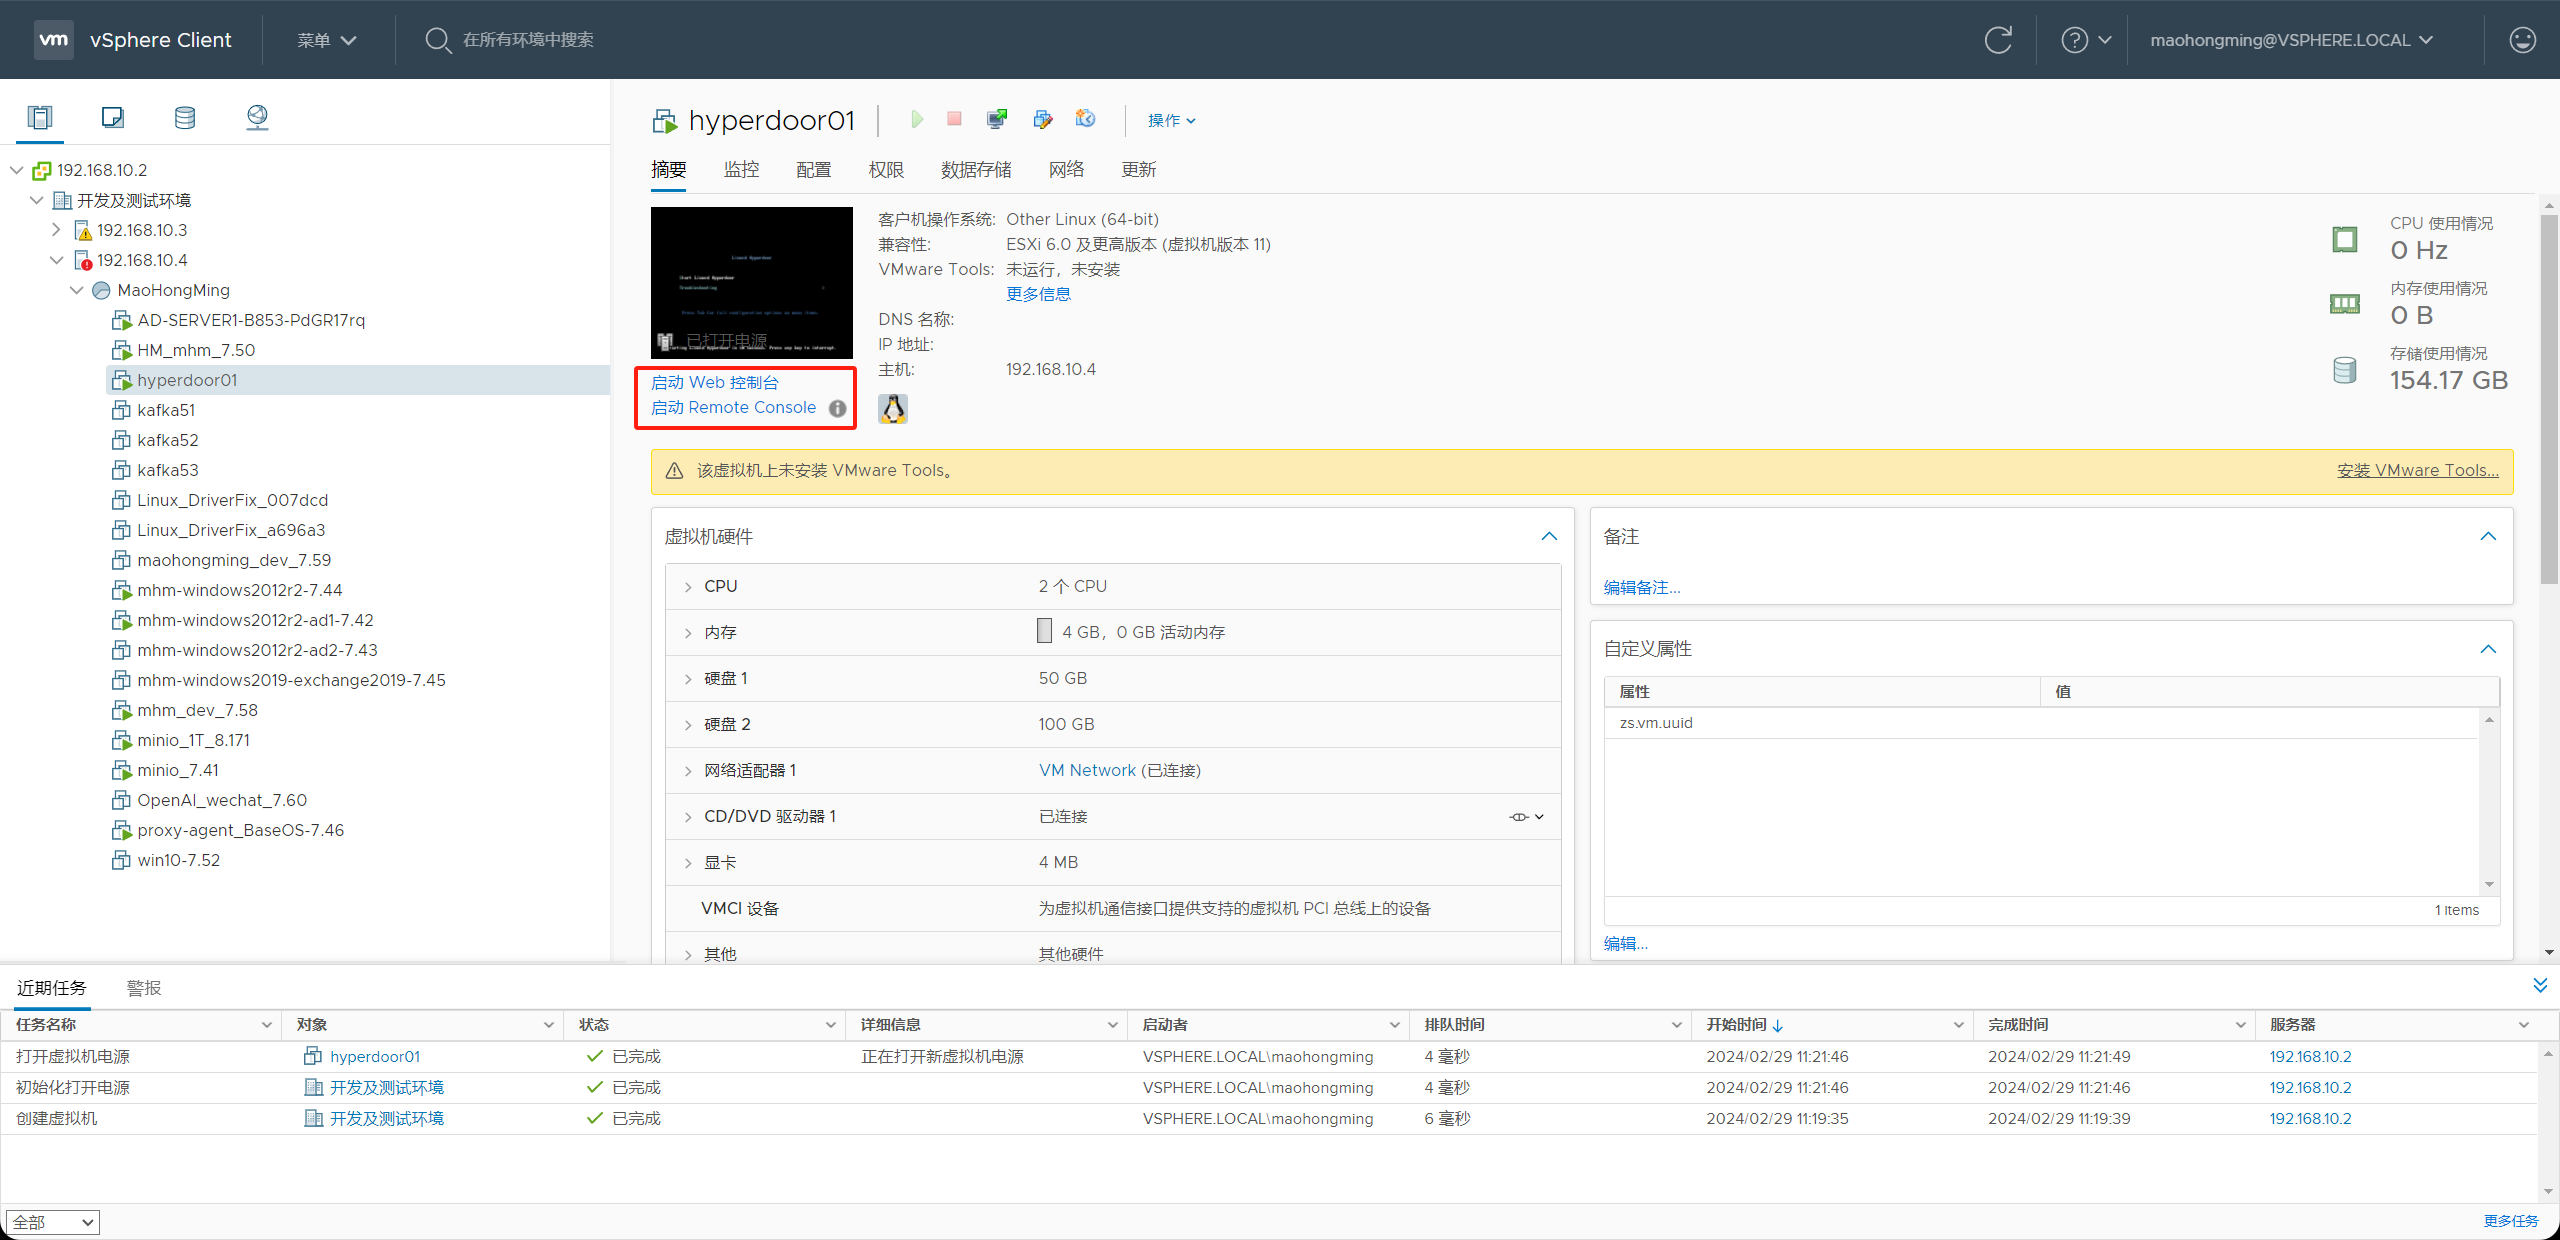The image size is (2560, 1240).
Task: Switch to the 监控 tab
Action: point(741,170)
